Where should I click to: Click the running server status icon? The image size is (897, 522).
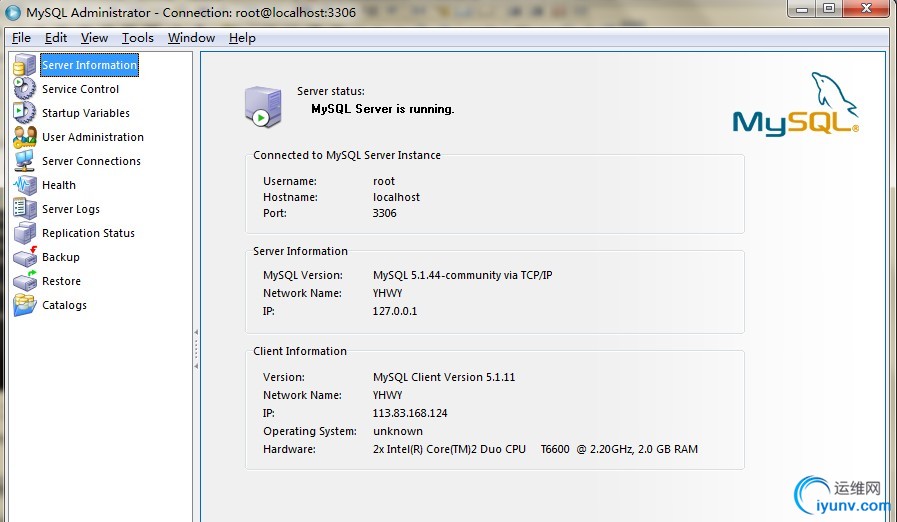click(263, 106)
